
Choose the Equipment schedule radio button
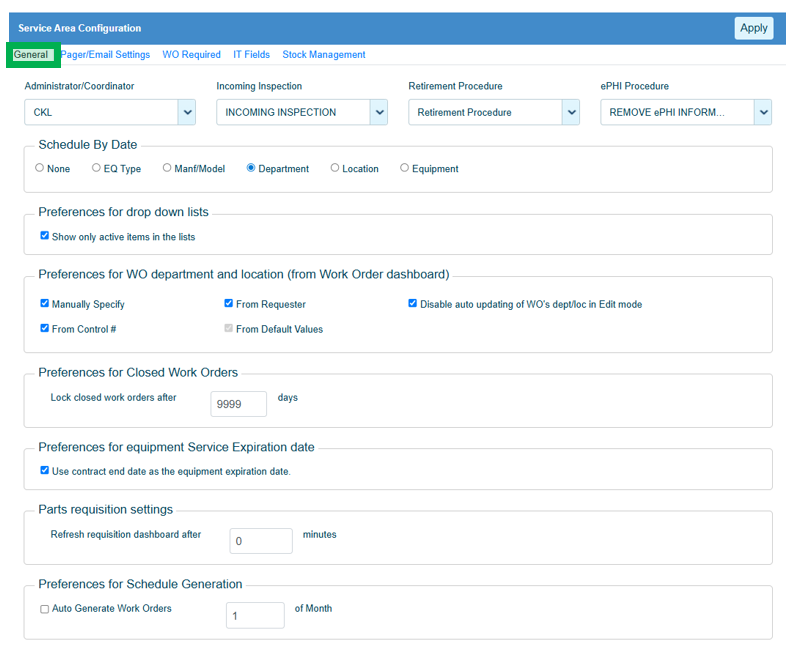click(x=404, y=168)
